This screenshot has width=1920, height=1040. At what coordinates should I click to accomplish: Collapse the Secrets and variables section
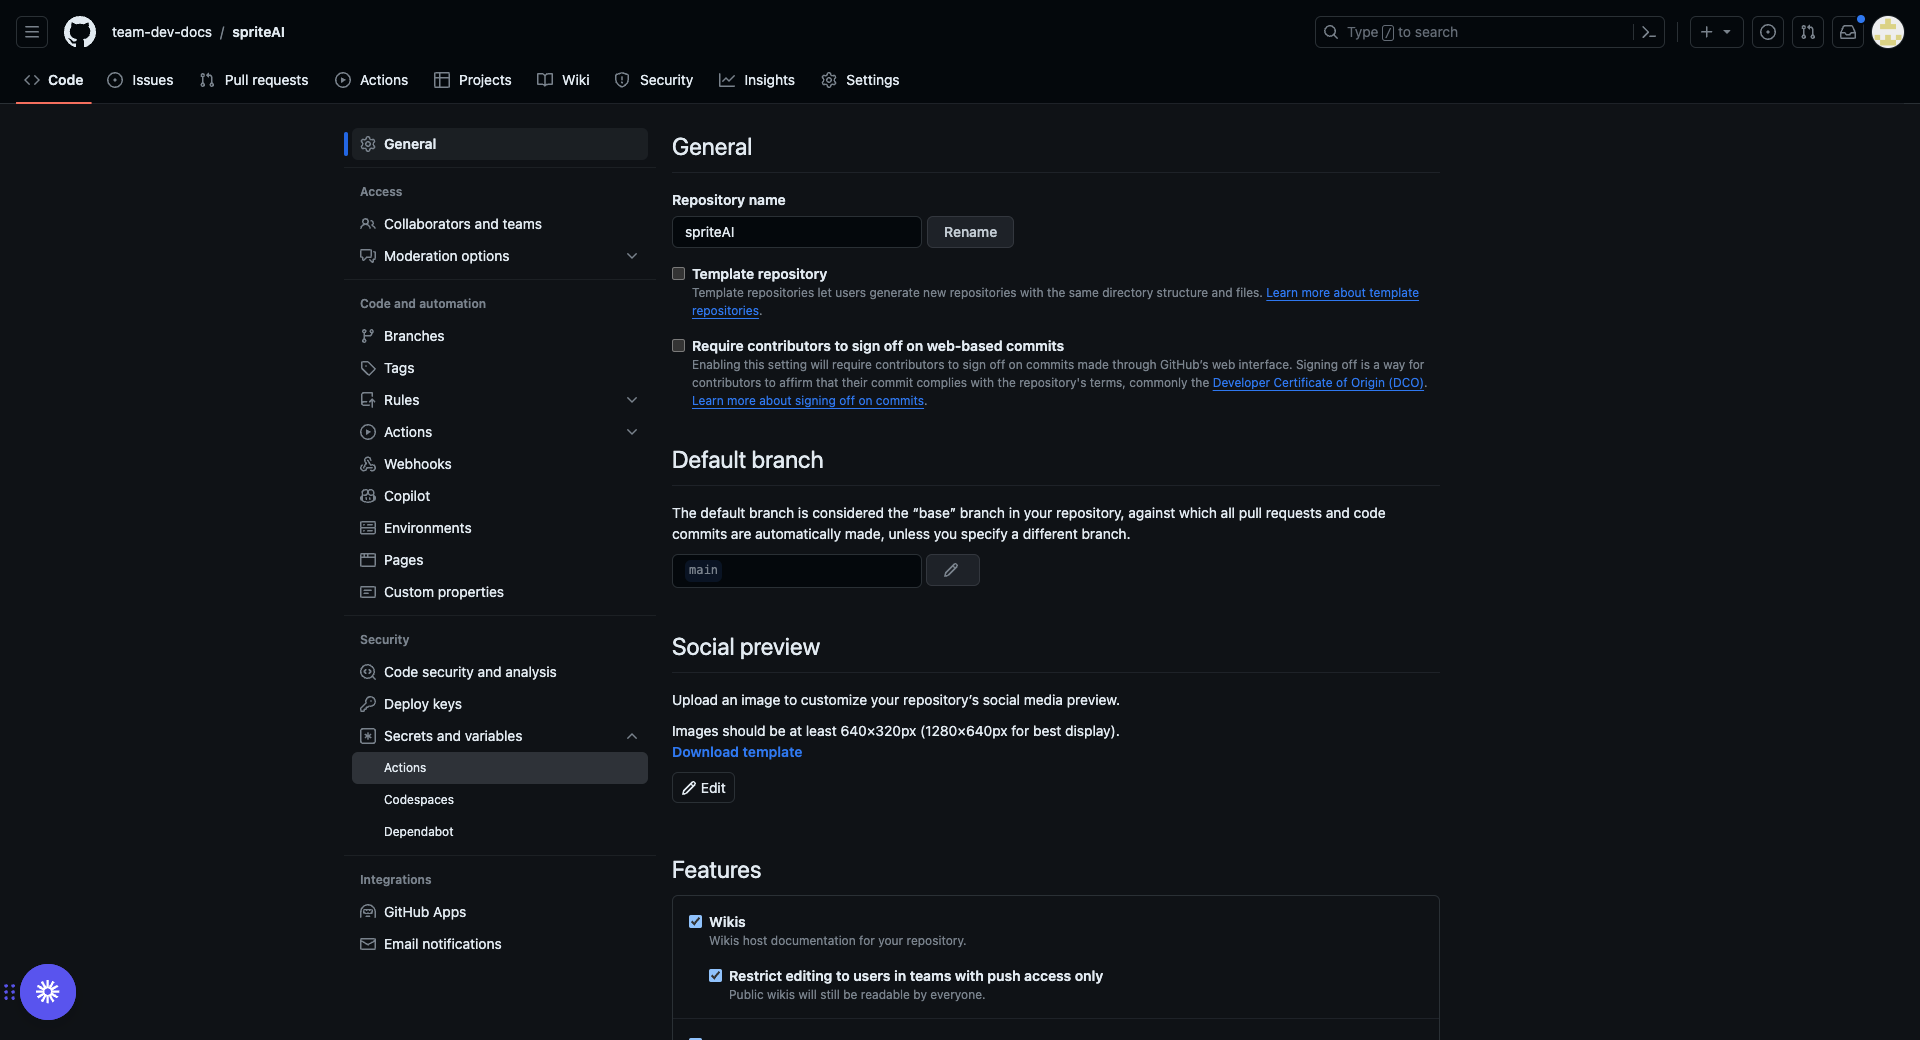(632, 736)
